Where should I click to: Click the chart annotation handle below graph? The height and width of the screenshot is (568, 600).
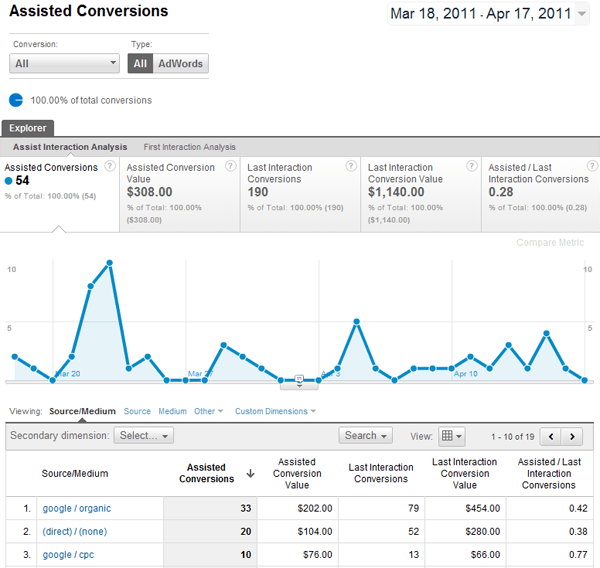click(299, 380)
